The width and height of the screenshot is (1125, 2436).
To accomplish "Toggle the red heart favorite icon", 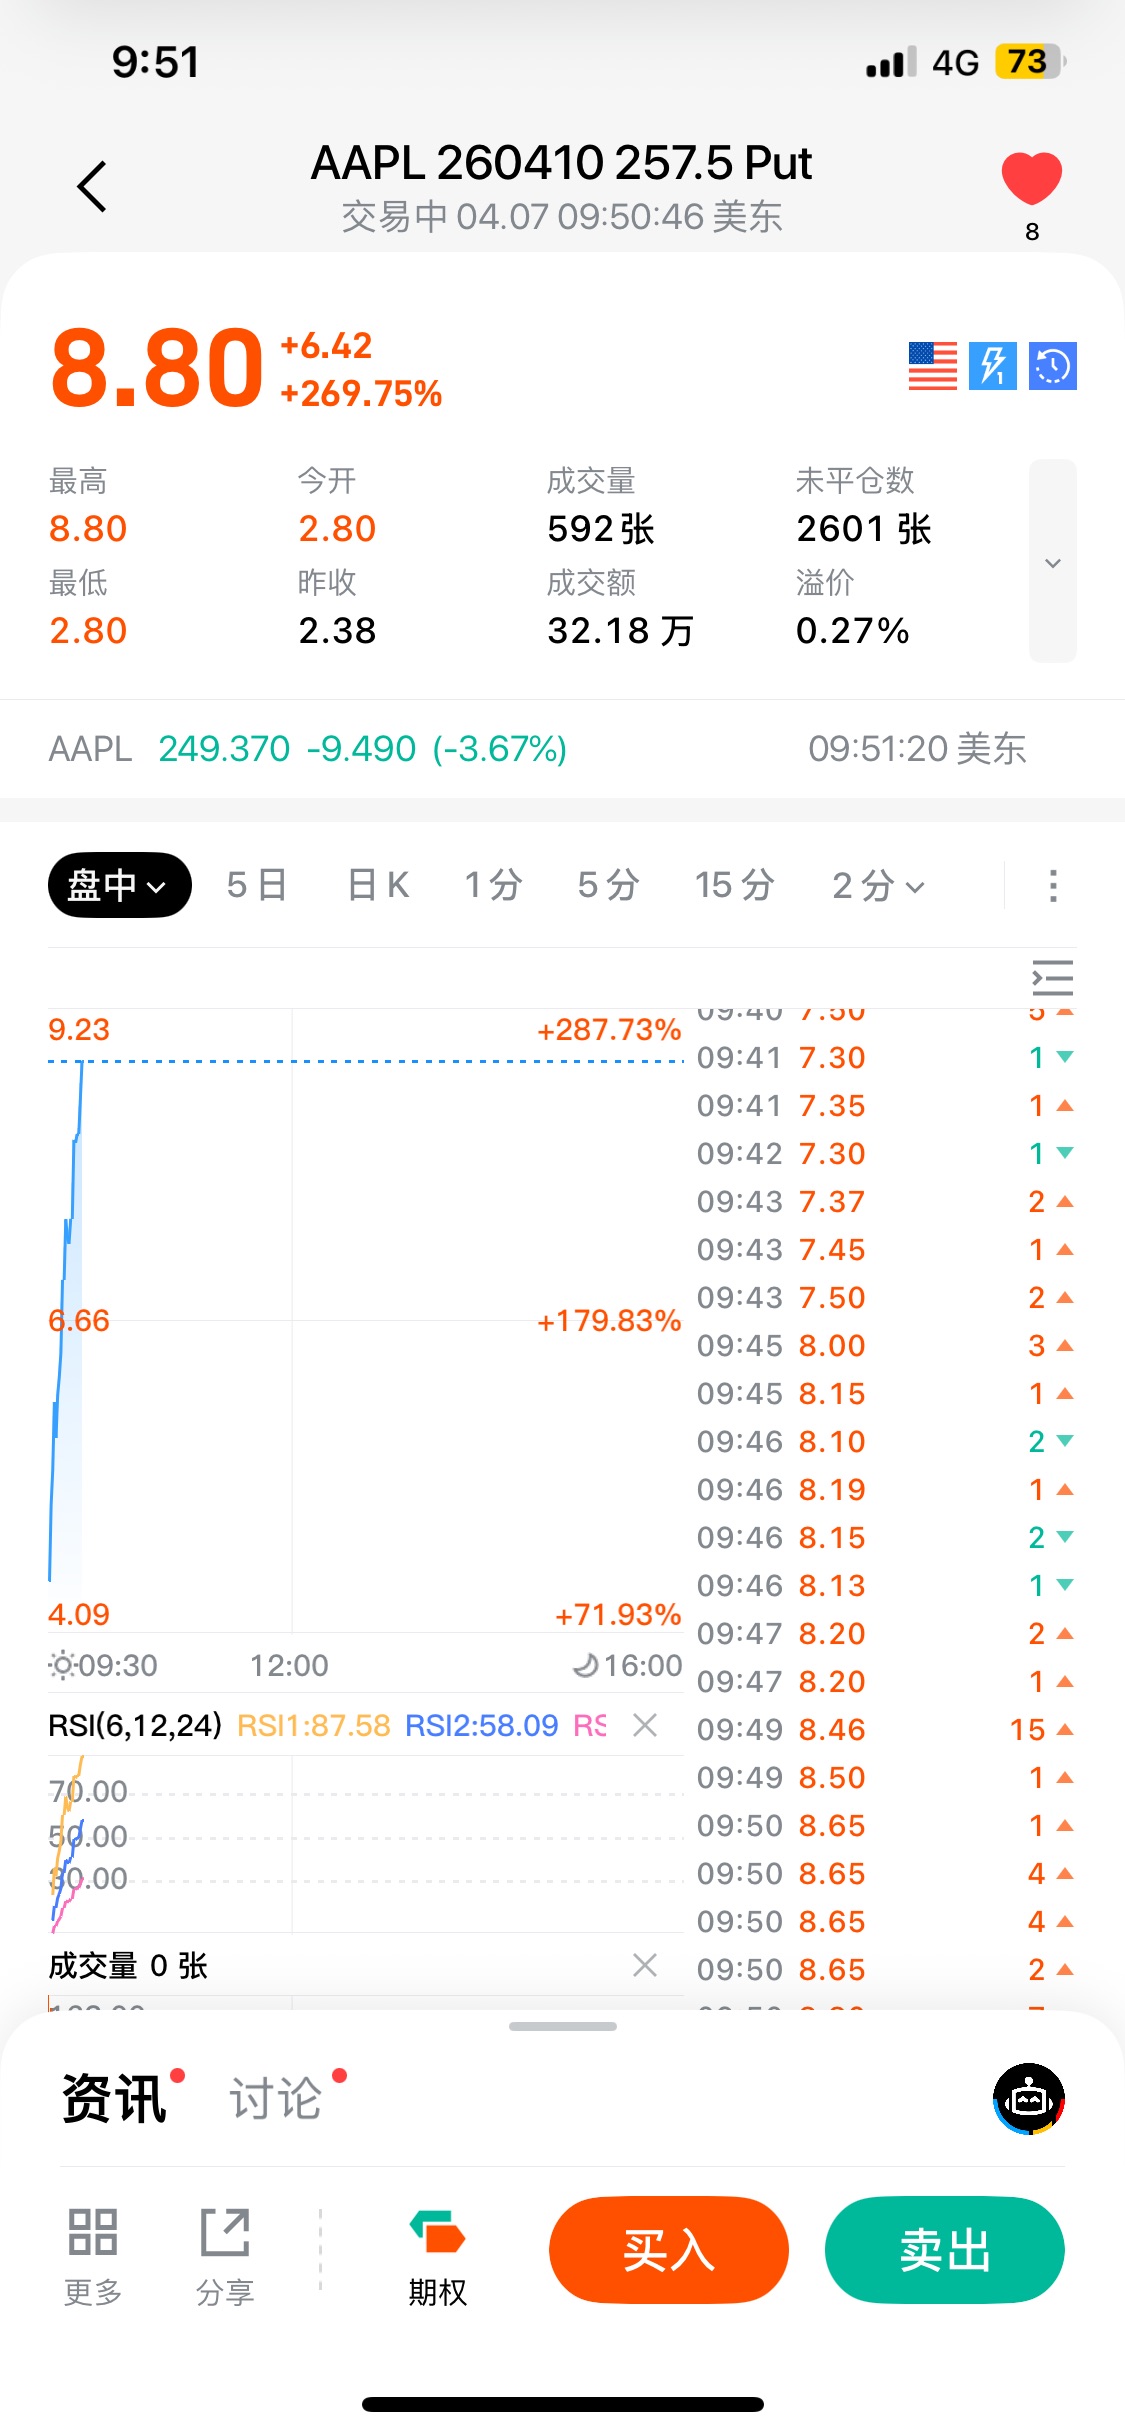I will point(1031,179).
